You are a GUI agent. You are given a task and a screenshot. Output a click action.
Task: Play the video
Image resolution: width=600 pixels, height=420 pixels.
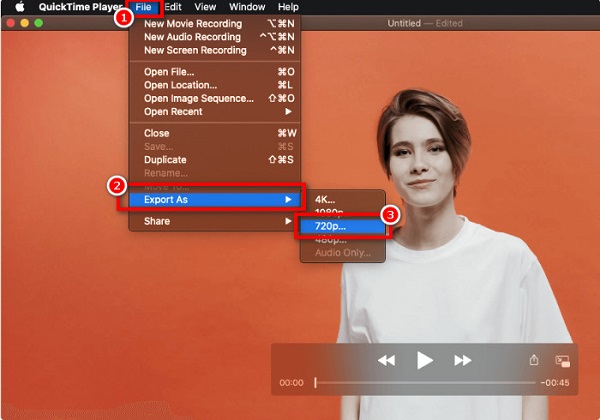[424, 360]
